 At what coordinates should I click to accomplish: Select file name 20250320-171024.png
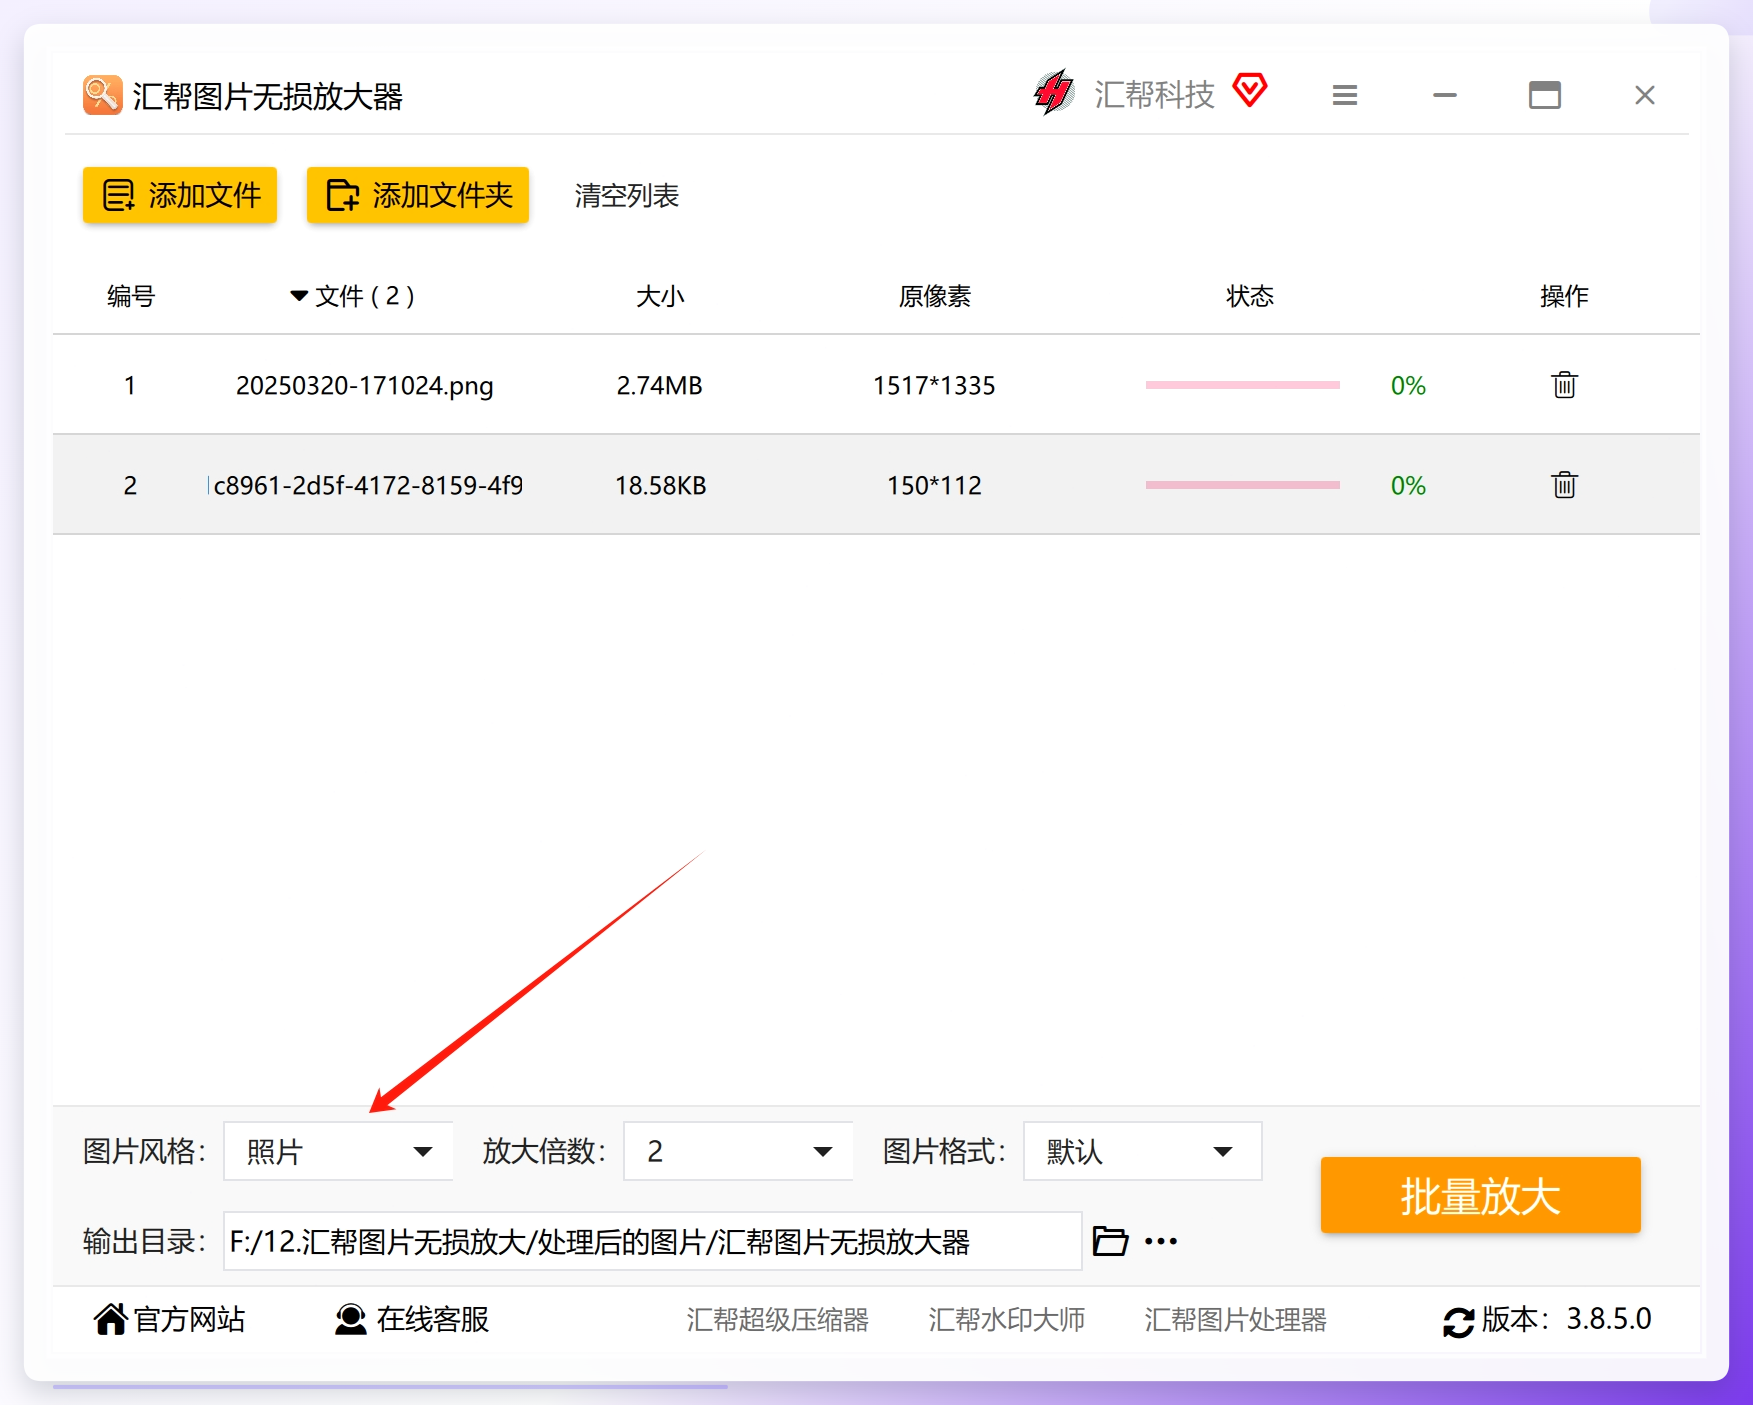point(365,386)
